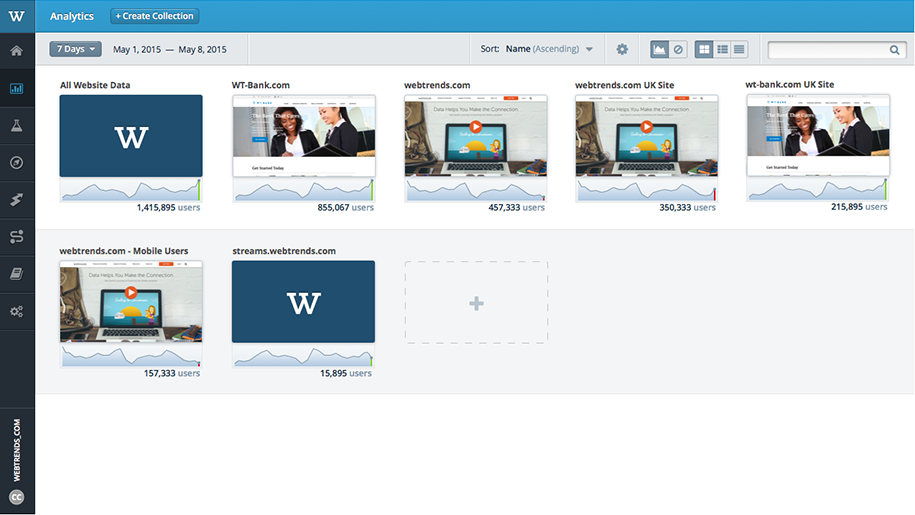Click the streams.webtrends.com title
The image size is (915, 515).
click(284, 251)
